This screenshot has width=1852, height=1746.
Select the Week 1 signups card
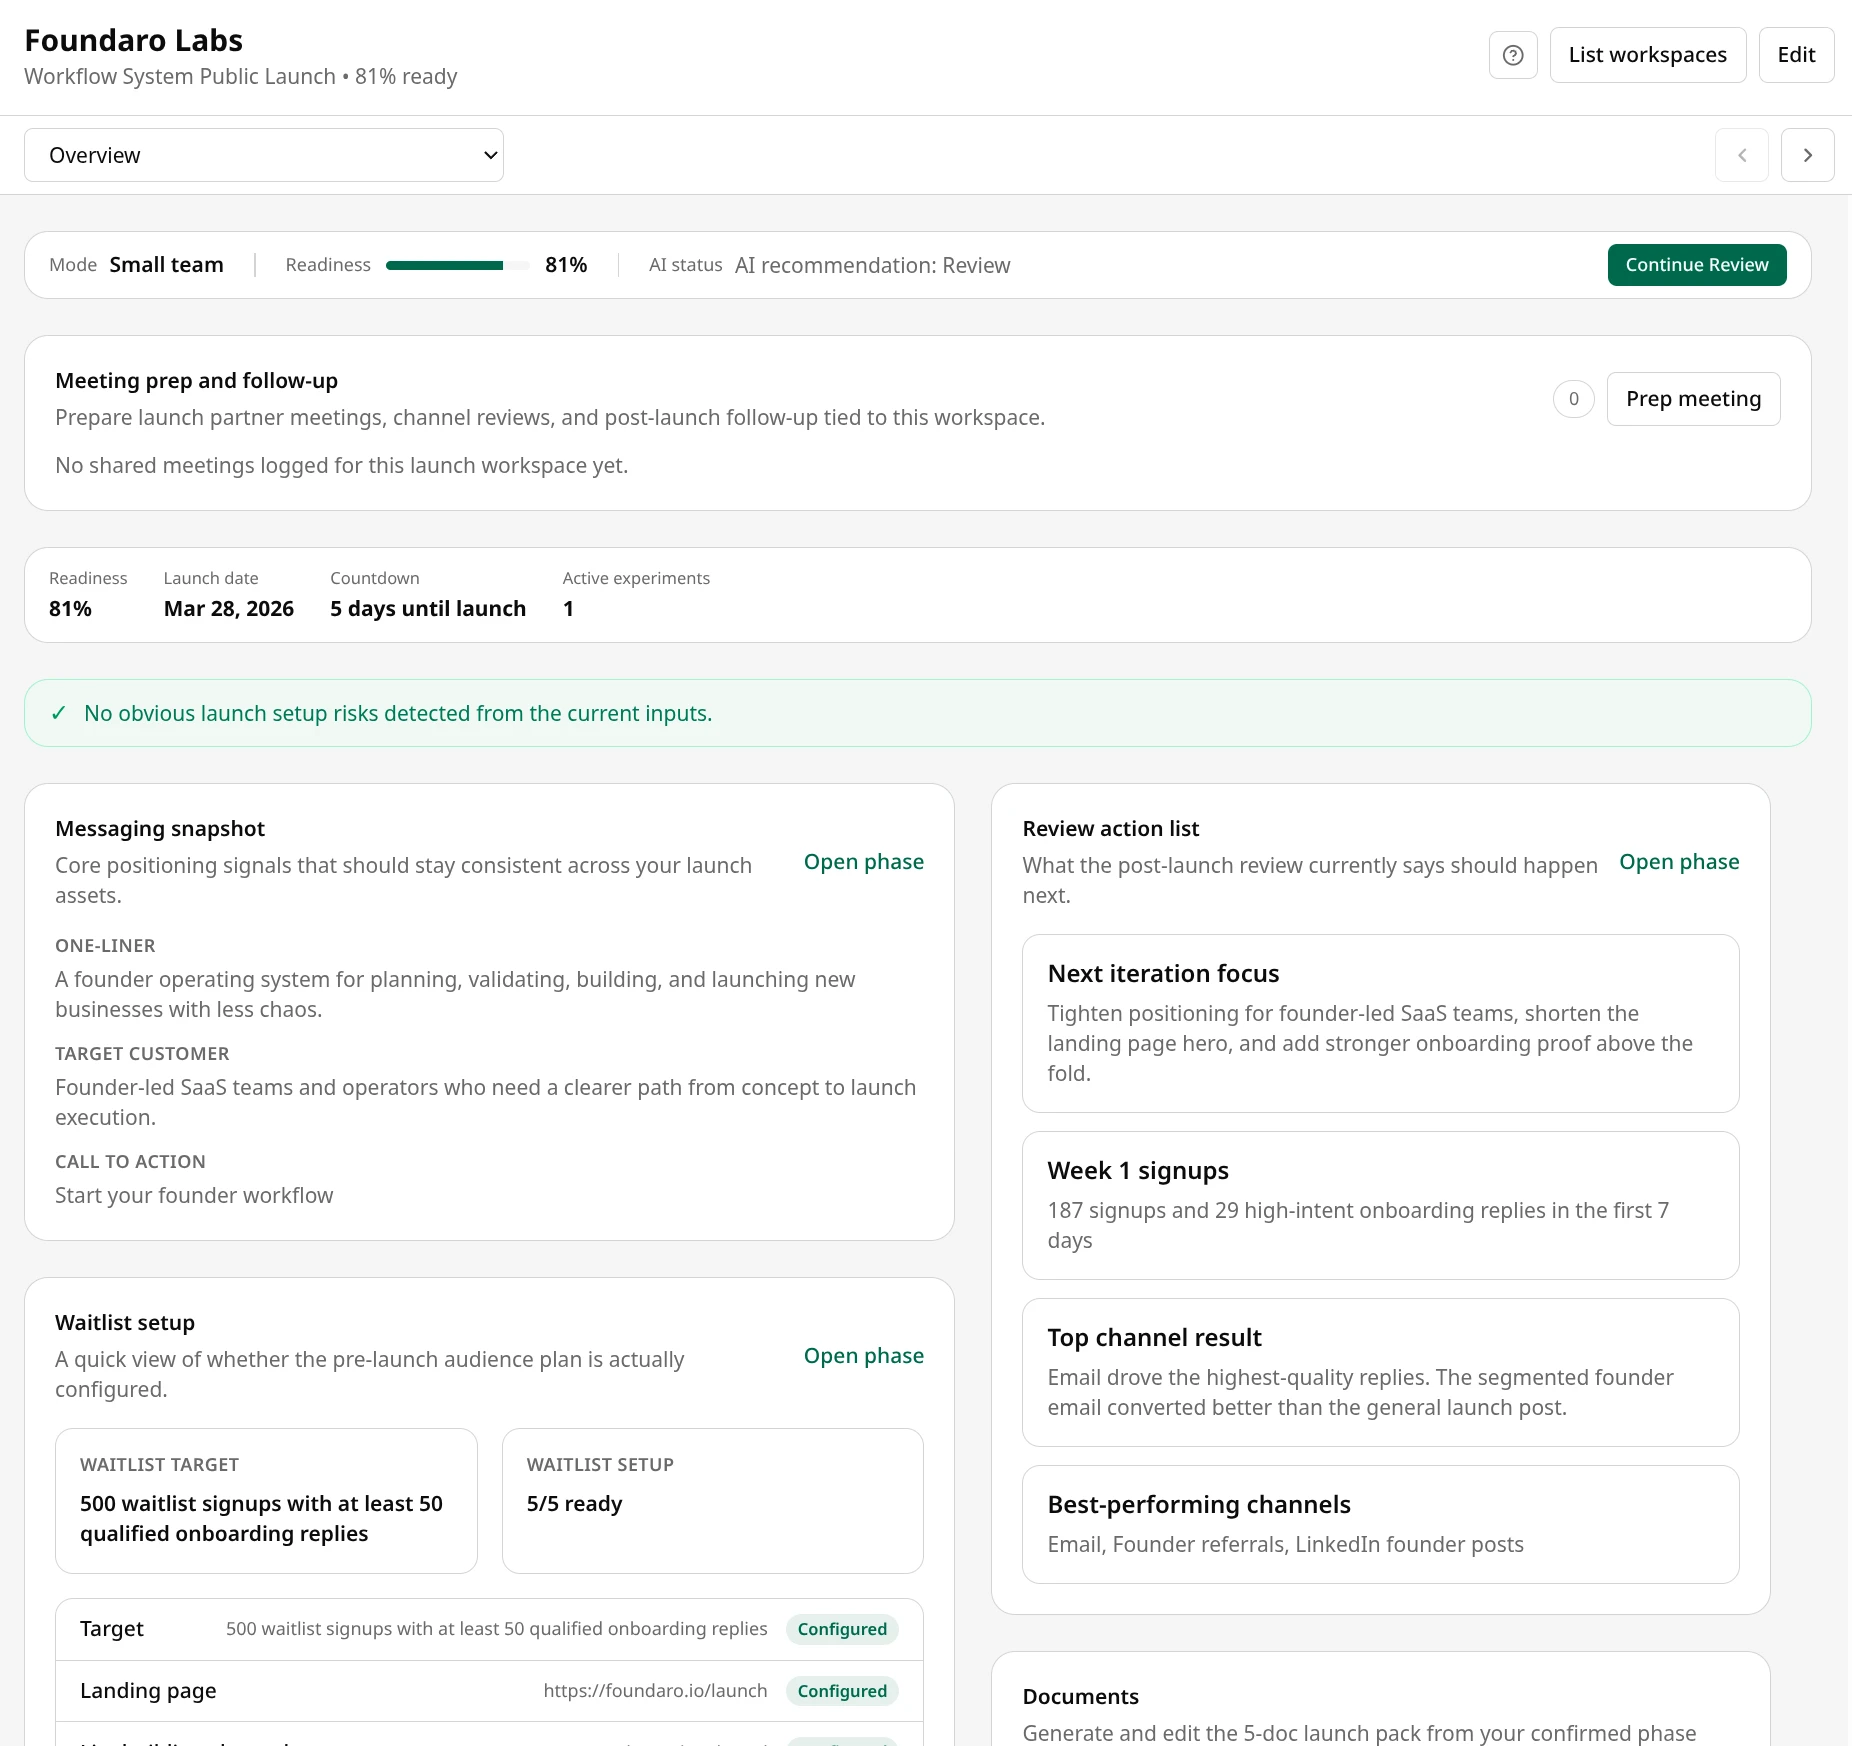pos(1380,1205)
